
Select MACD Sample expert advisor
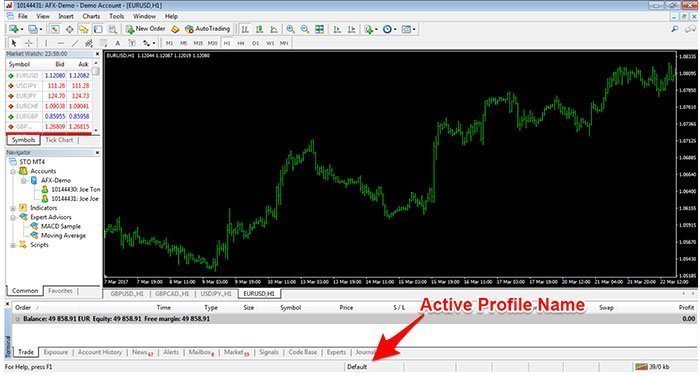61,226
